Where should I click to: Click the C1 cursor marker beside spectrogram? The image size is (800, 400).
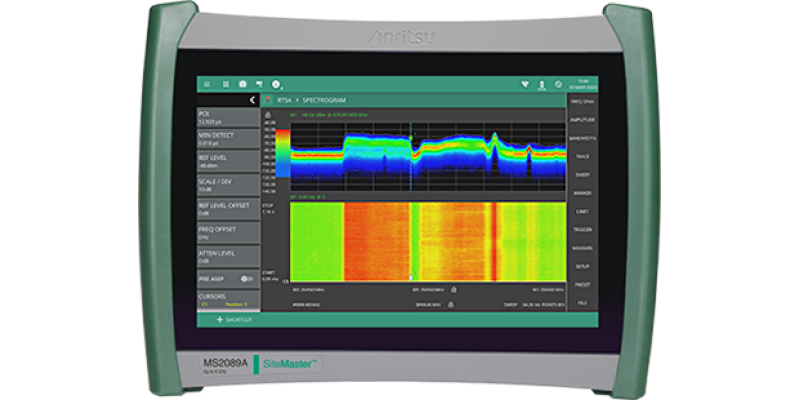click(286, 281)
